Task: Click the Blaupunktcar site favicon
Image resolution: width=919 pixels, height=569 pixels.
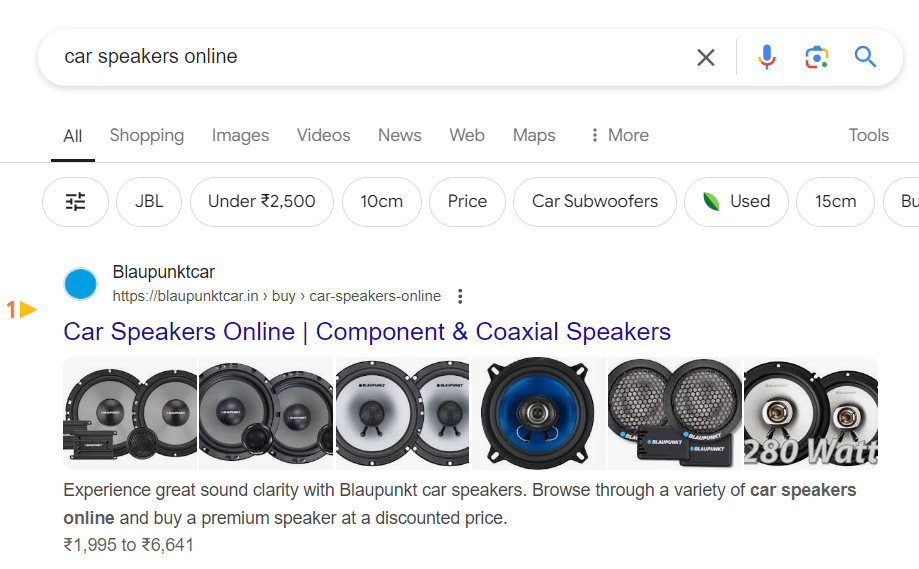Action: click(x=80, y=284)
